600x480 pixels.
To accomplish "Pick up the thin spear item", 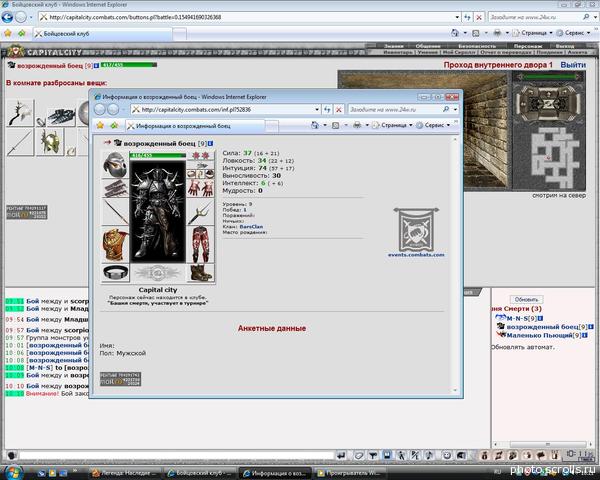I will [x=20, y=142].
